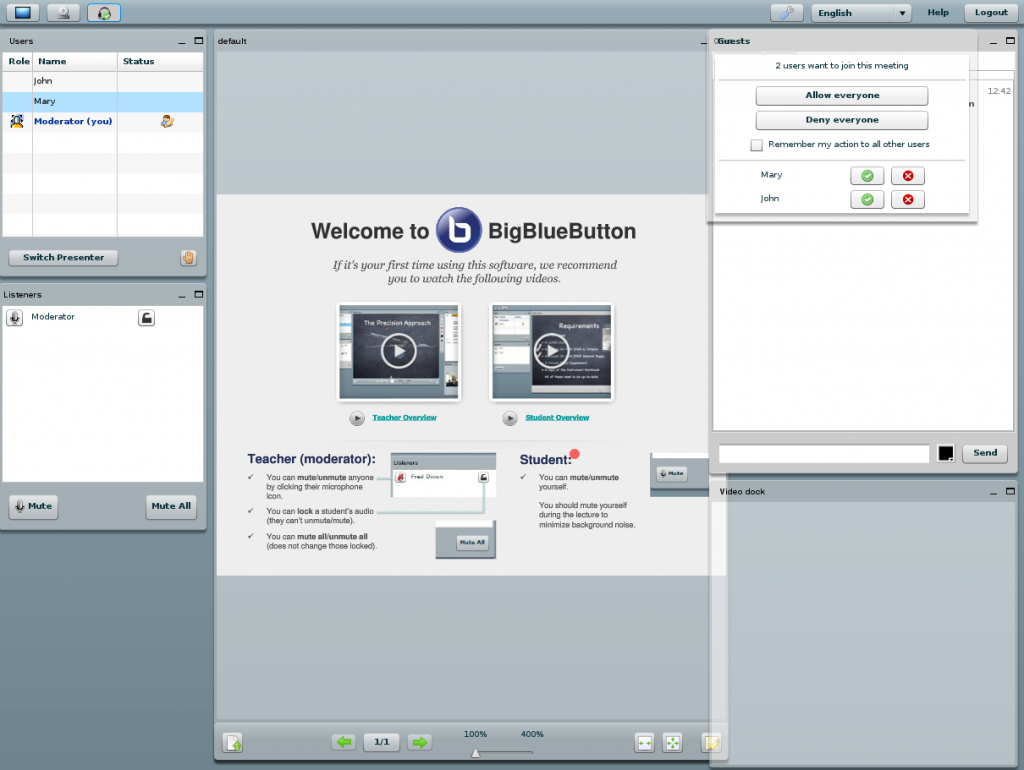Maximize the Users panel
The height and width of the screenshot is (770, 1024).
199,40
